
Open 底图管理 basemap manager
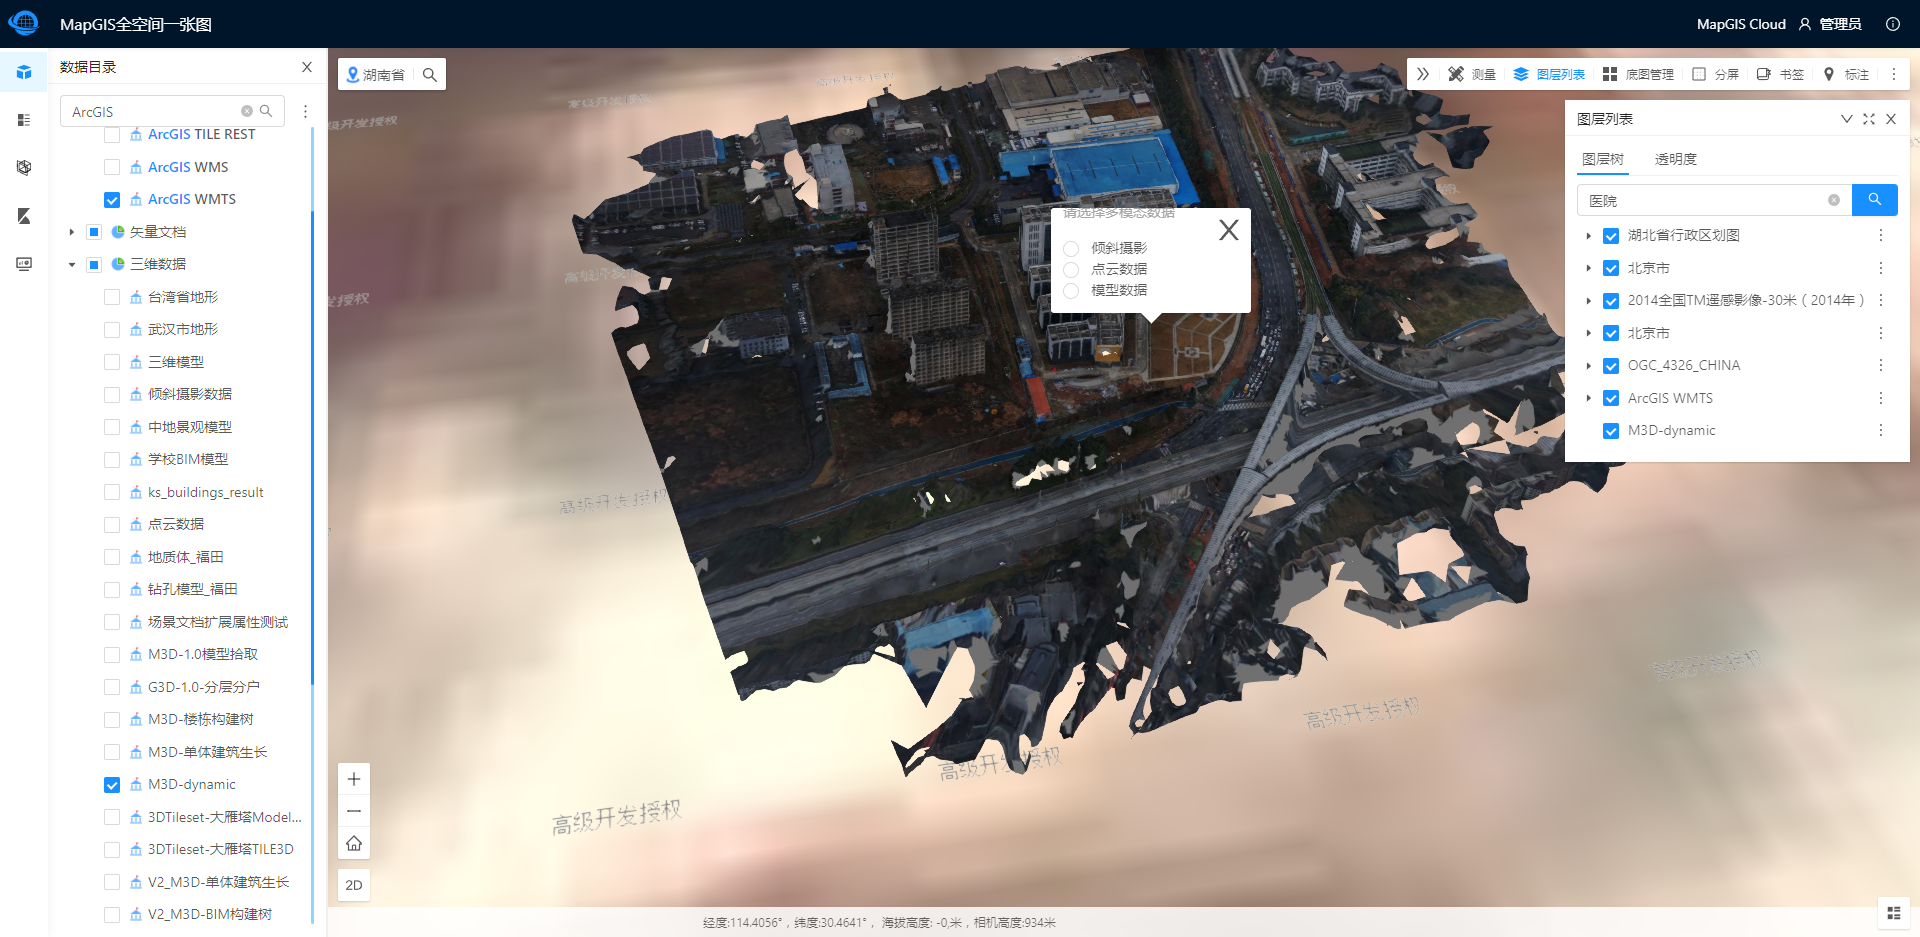click(x=1638, y=74)
